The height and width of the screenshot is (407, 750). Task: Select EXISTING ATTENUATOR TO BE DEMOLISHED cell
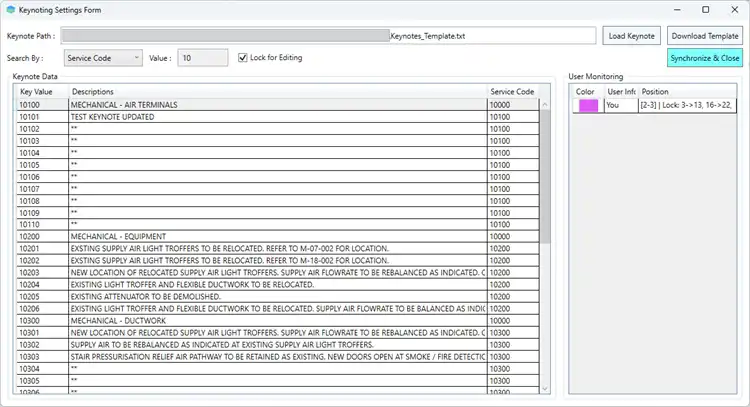tap(278, 297)
